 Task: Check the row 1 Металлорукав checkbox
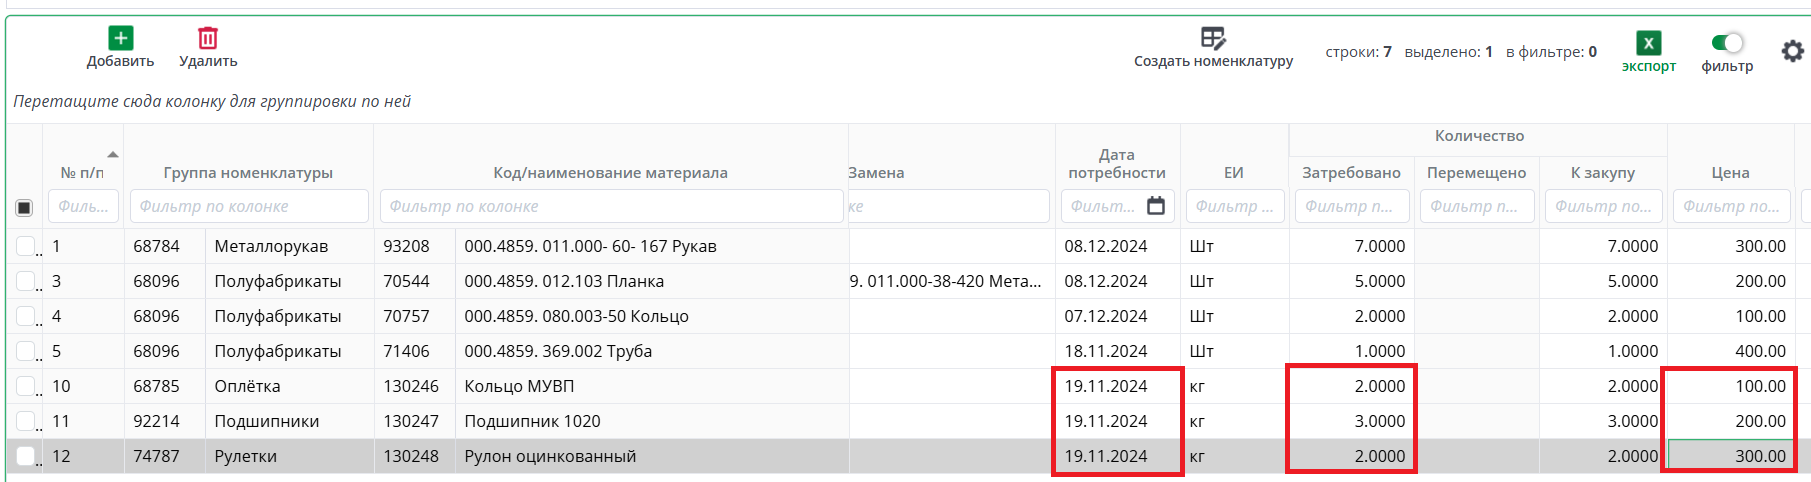25,246
